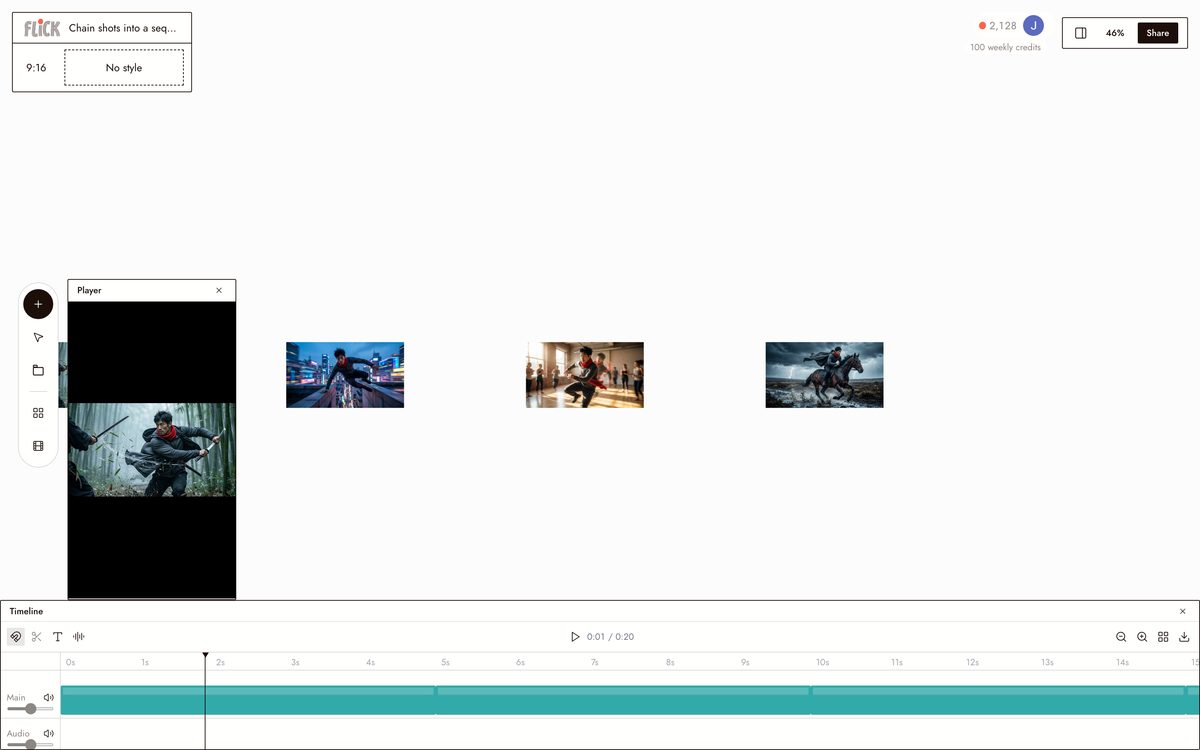Screen dimensions: 1200x750
Task: Click the Share button
Action: pyautogui.click(x=1158, y=33)
